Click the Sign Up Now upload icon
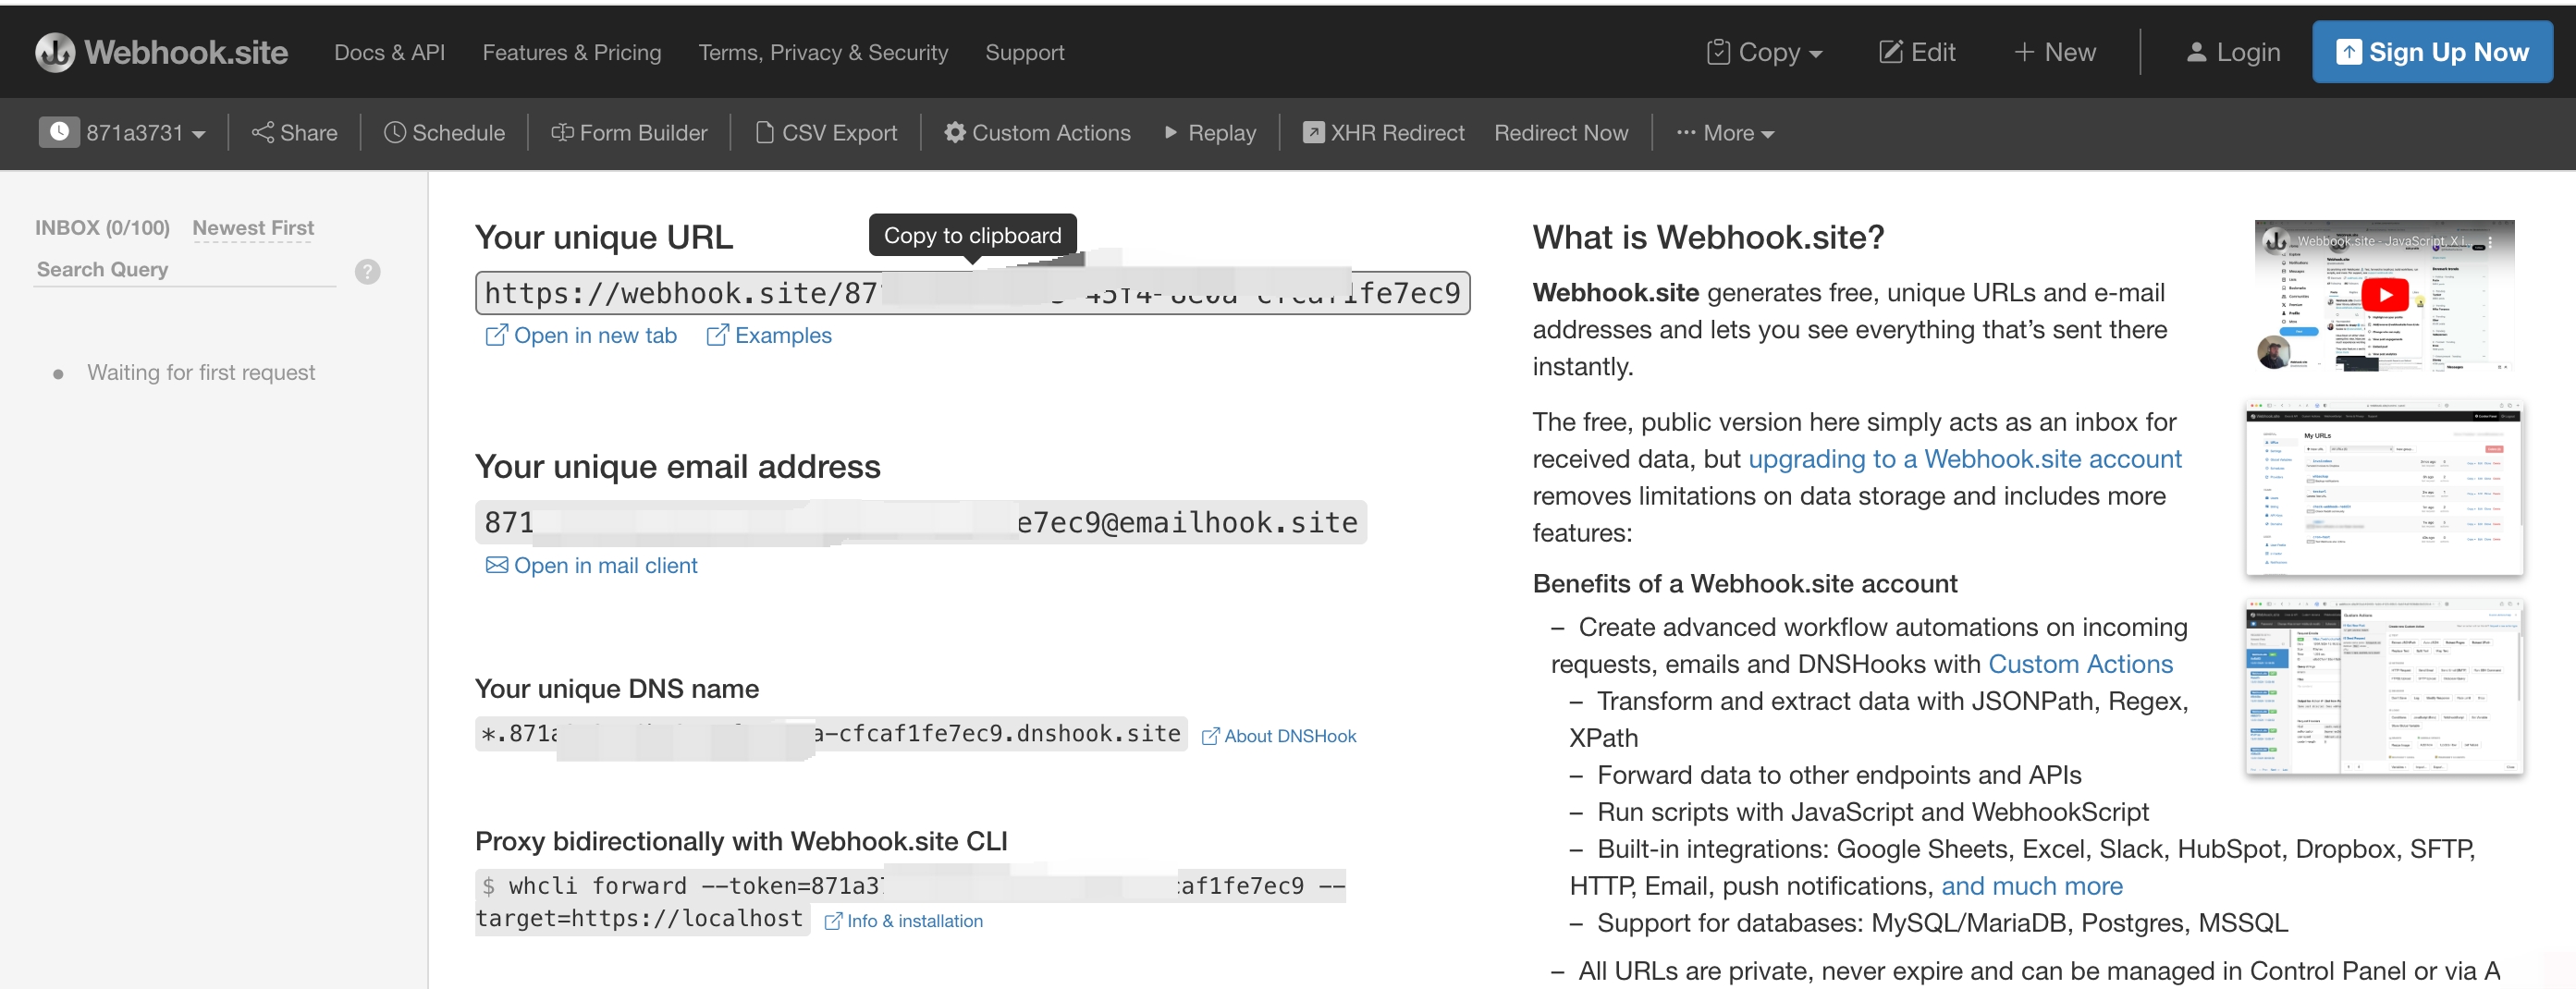 [2348, 52]
